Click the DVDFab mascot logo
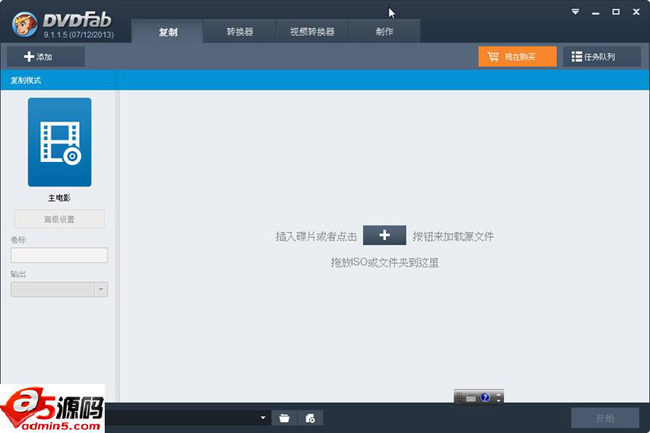 [x=25, y=24]
